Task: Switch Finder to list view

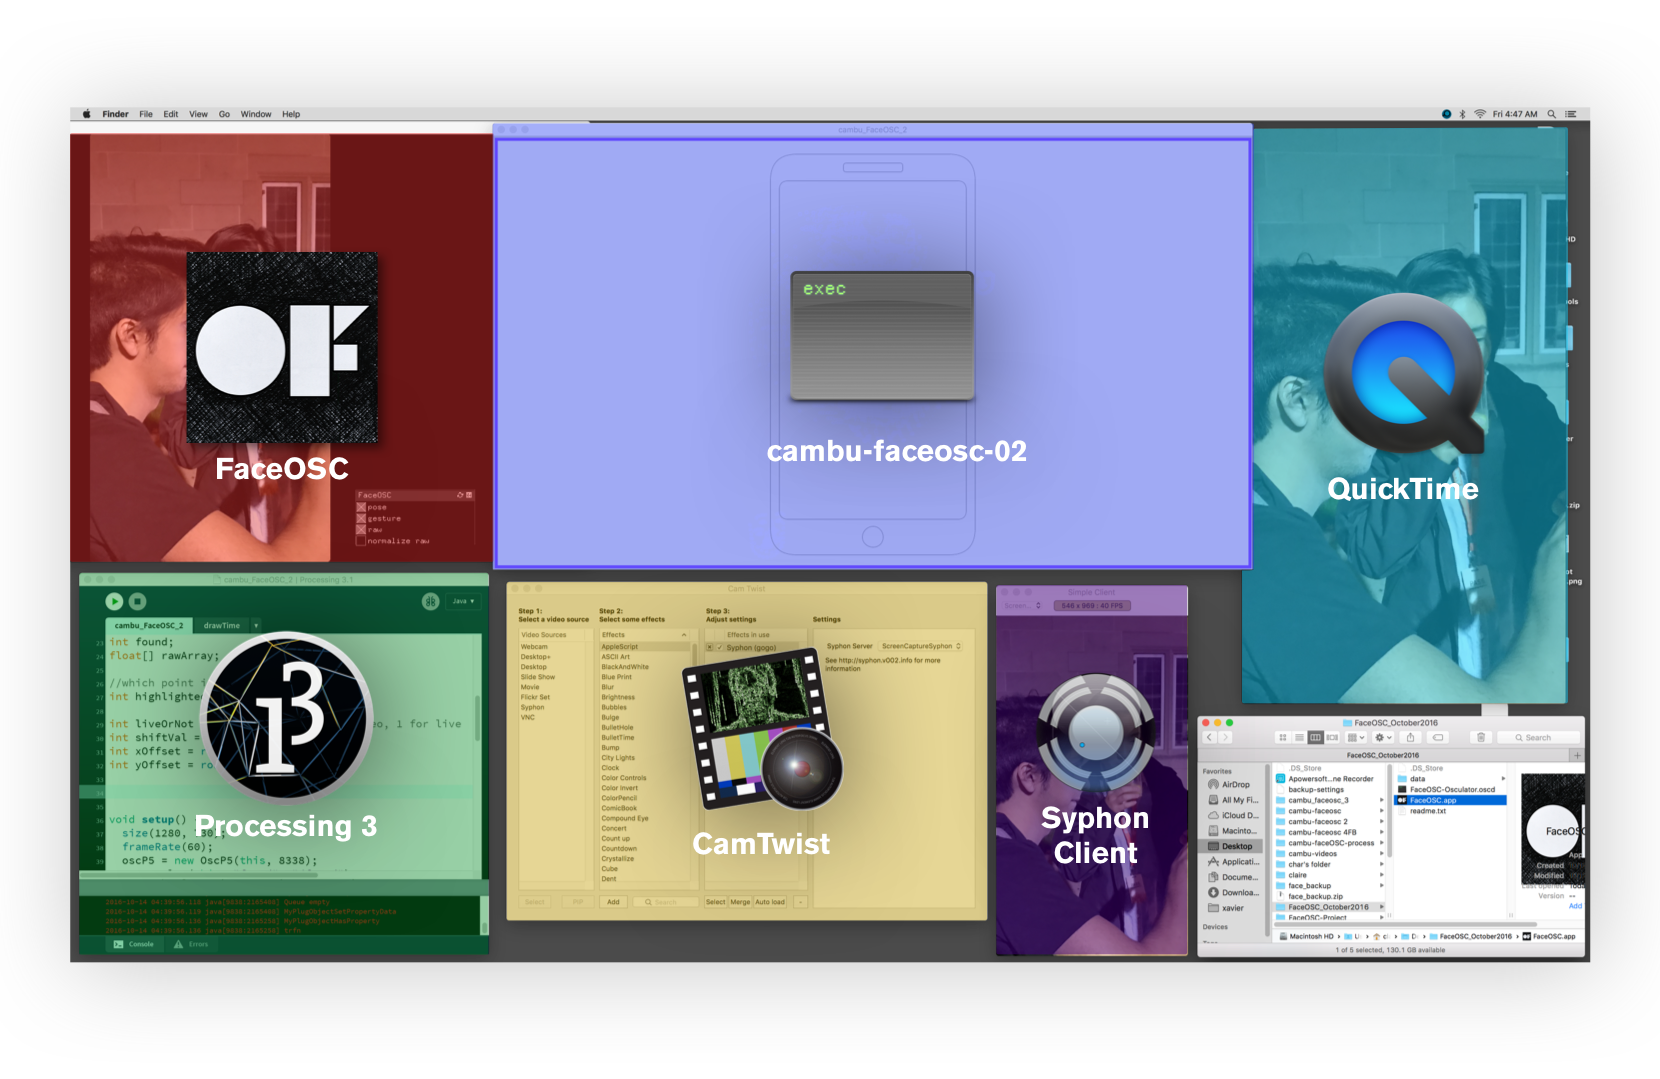Action: click(x=1299, y=737)
